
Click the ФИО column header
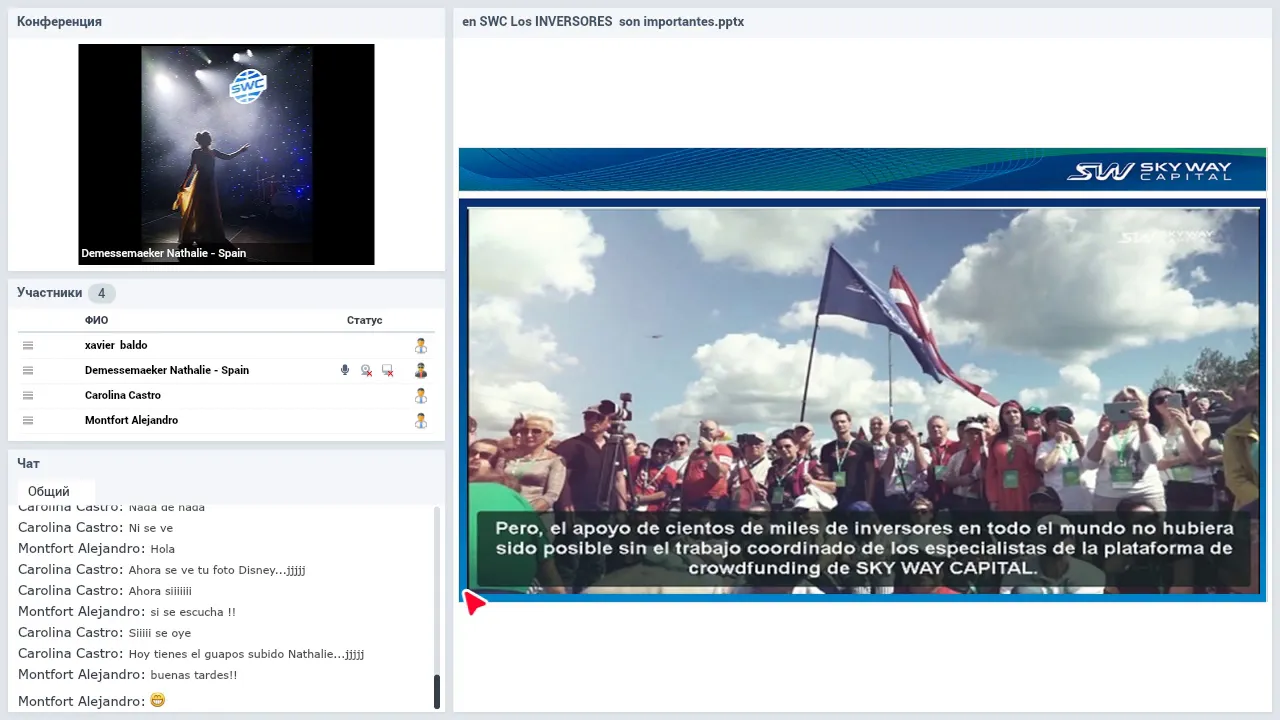click(x=96, y=320)
